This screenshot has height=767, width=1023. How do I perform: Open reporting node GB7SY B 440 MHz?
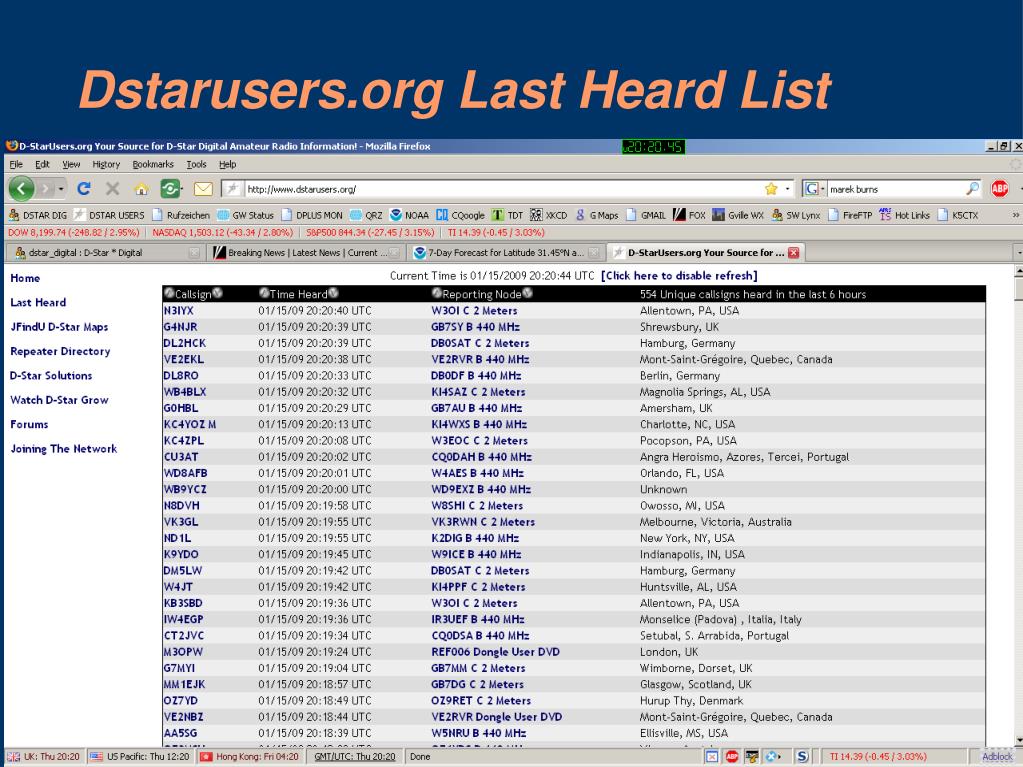[x=475, y=327]
